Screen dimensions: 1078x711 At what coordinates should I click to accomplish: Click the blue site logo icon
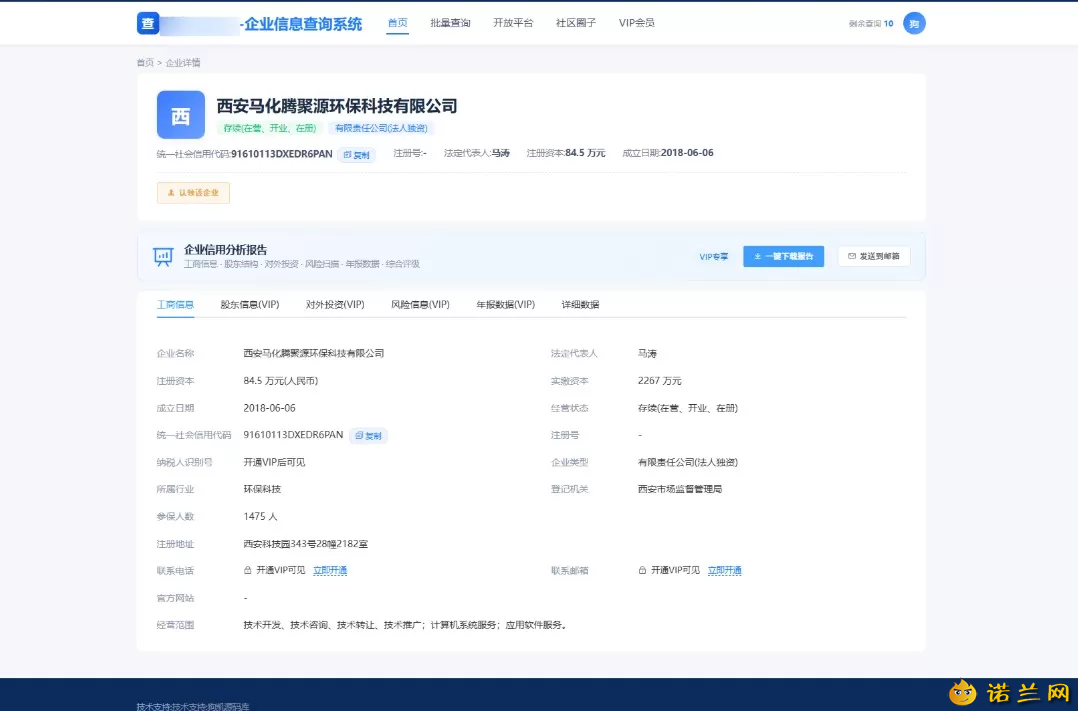148,23
